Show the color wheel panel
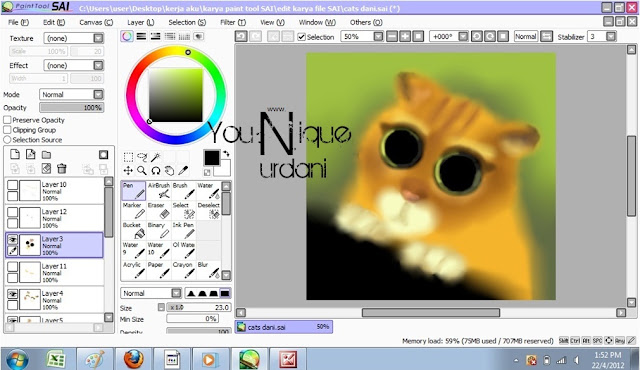This screenshot has width=640, height=370. pos(127,36)
